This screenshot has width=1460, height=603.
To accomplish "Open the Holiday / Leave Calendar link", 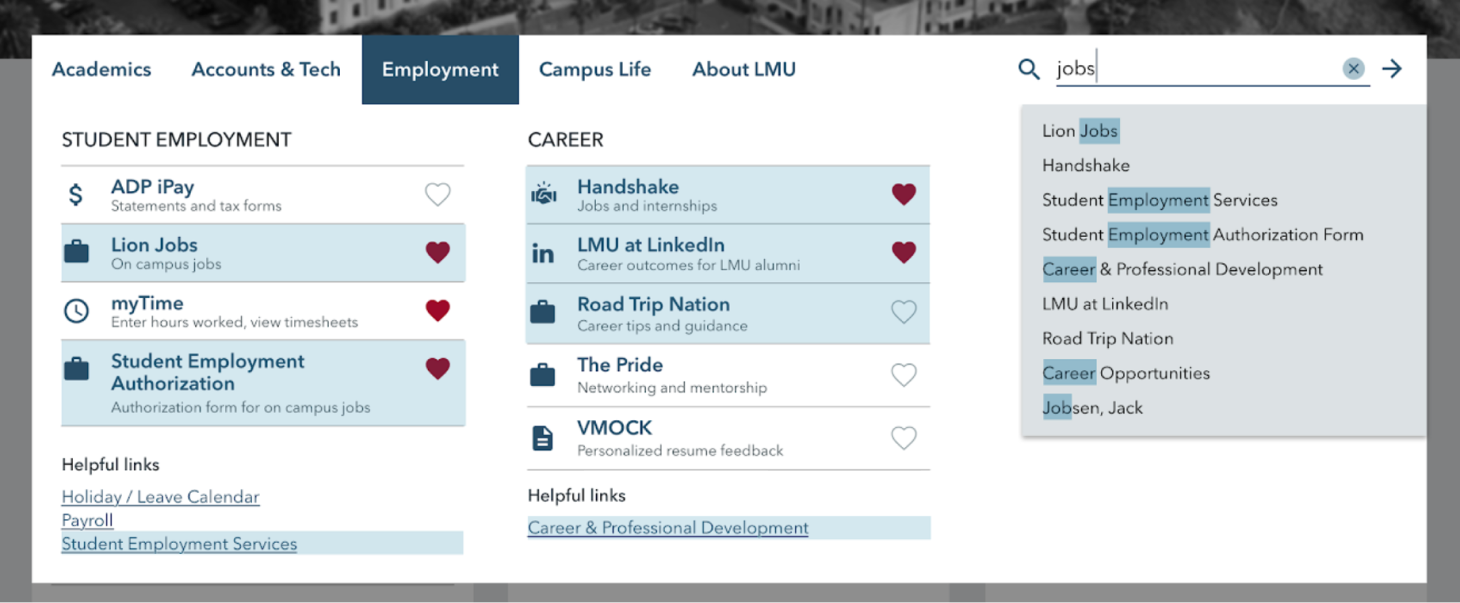I will click(160, 497).
